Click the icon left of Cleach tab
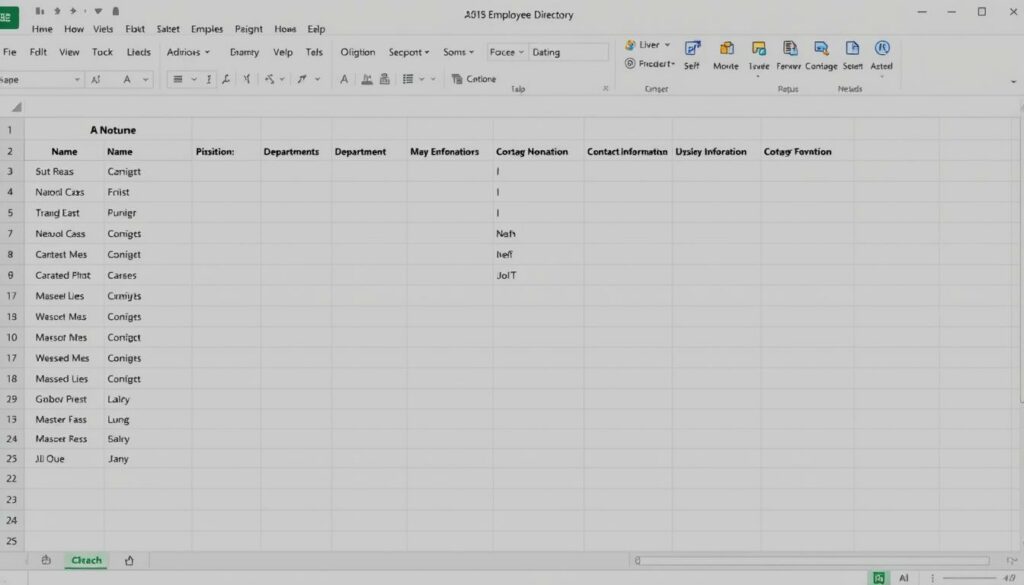This screenshot has width=1024, height=585. click(46, 560)
